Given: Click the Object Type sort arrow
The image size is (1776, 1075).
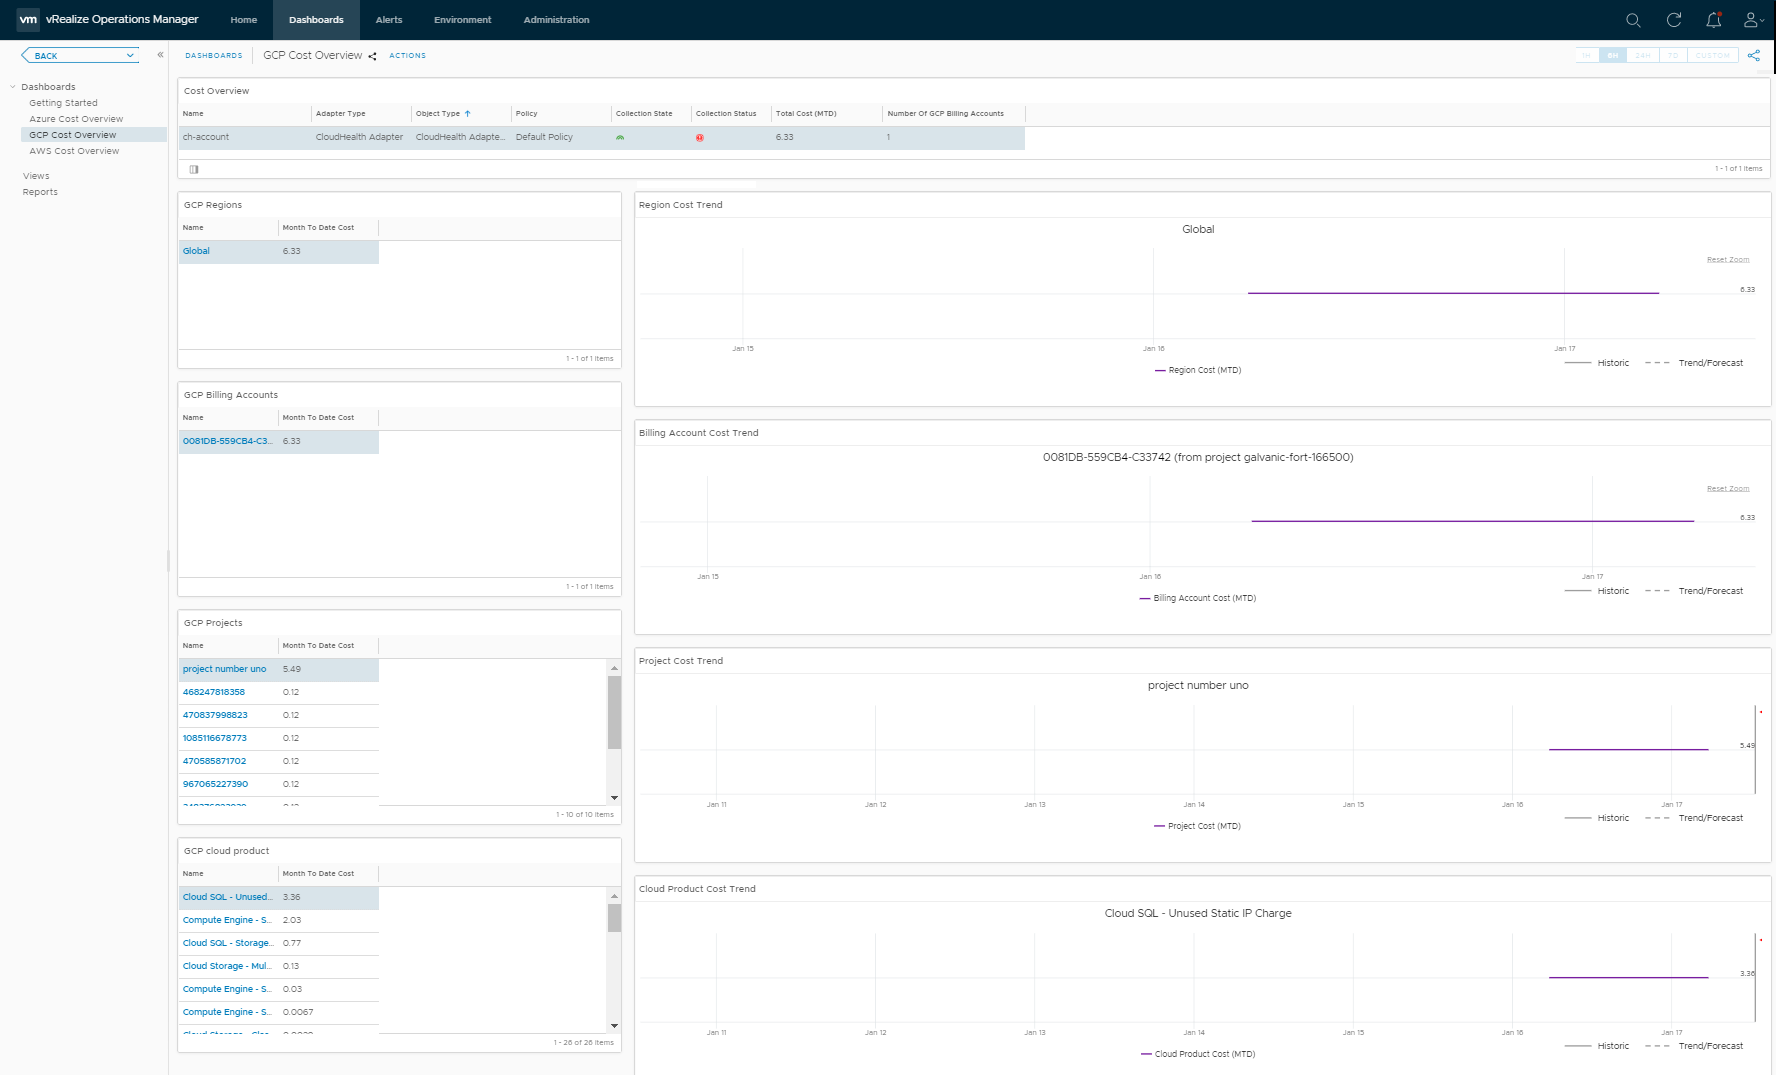Looking at the screenshot, I should pyautogui.click(x=467, y=114).
